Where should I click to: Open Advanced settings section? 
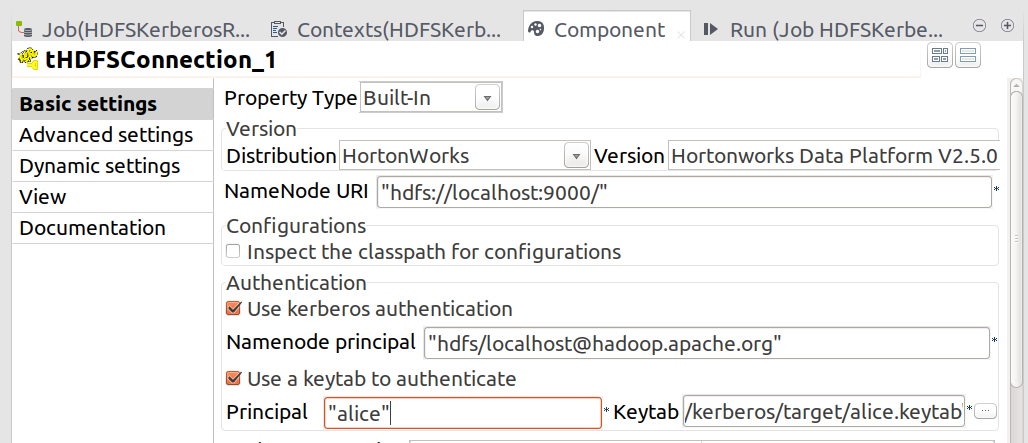pyautogui.click(x=106, y=135)
